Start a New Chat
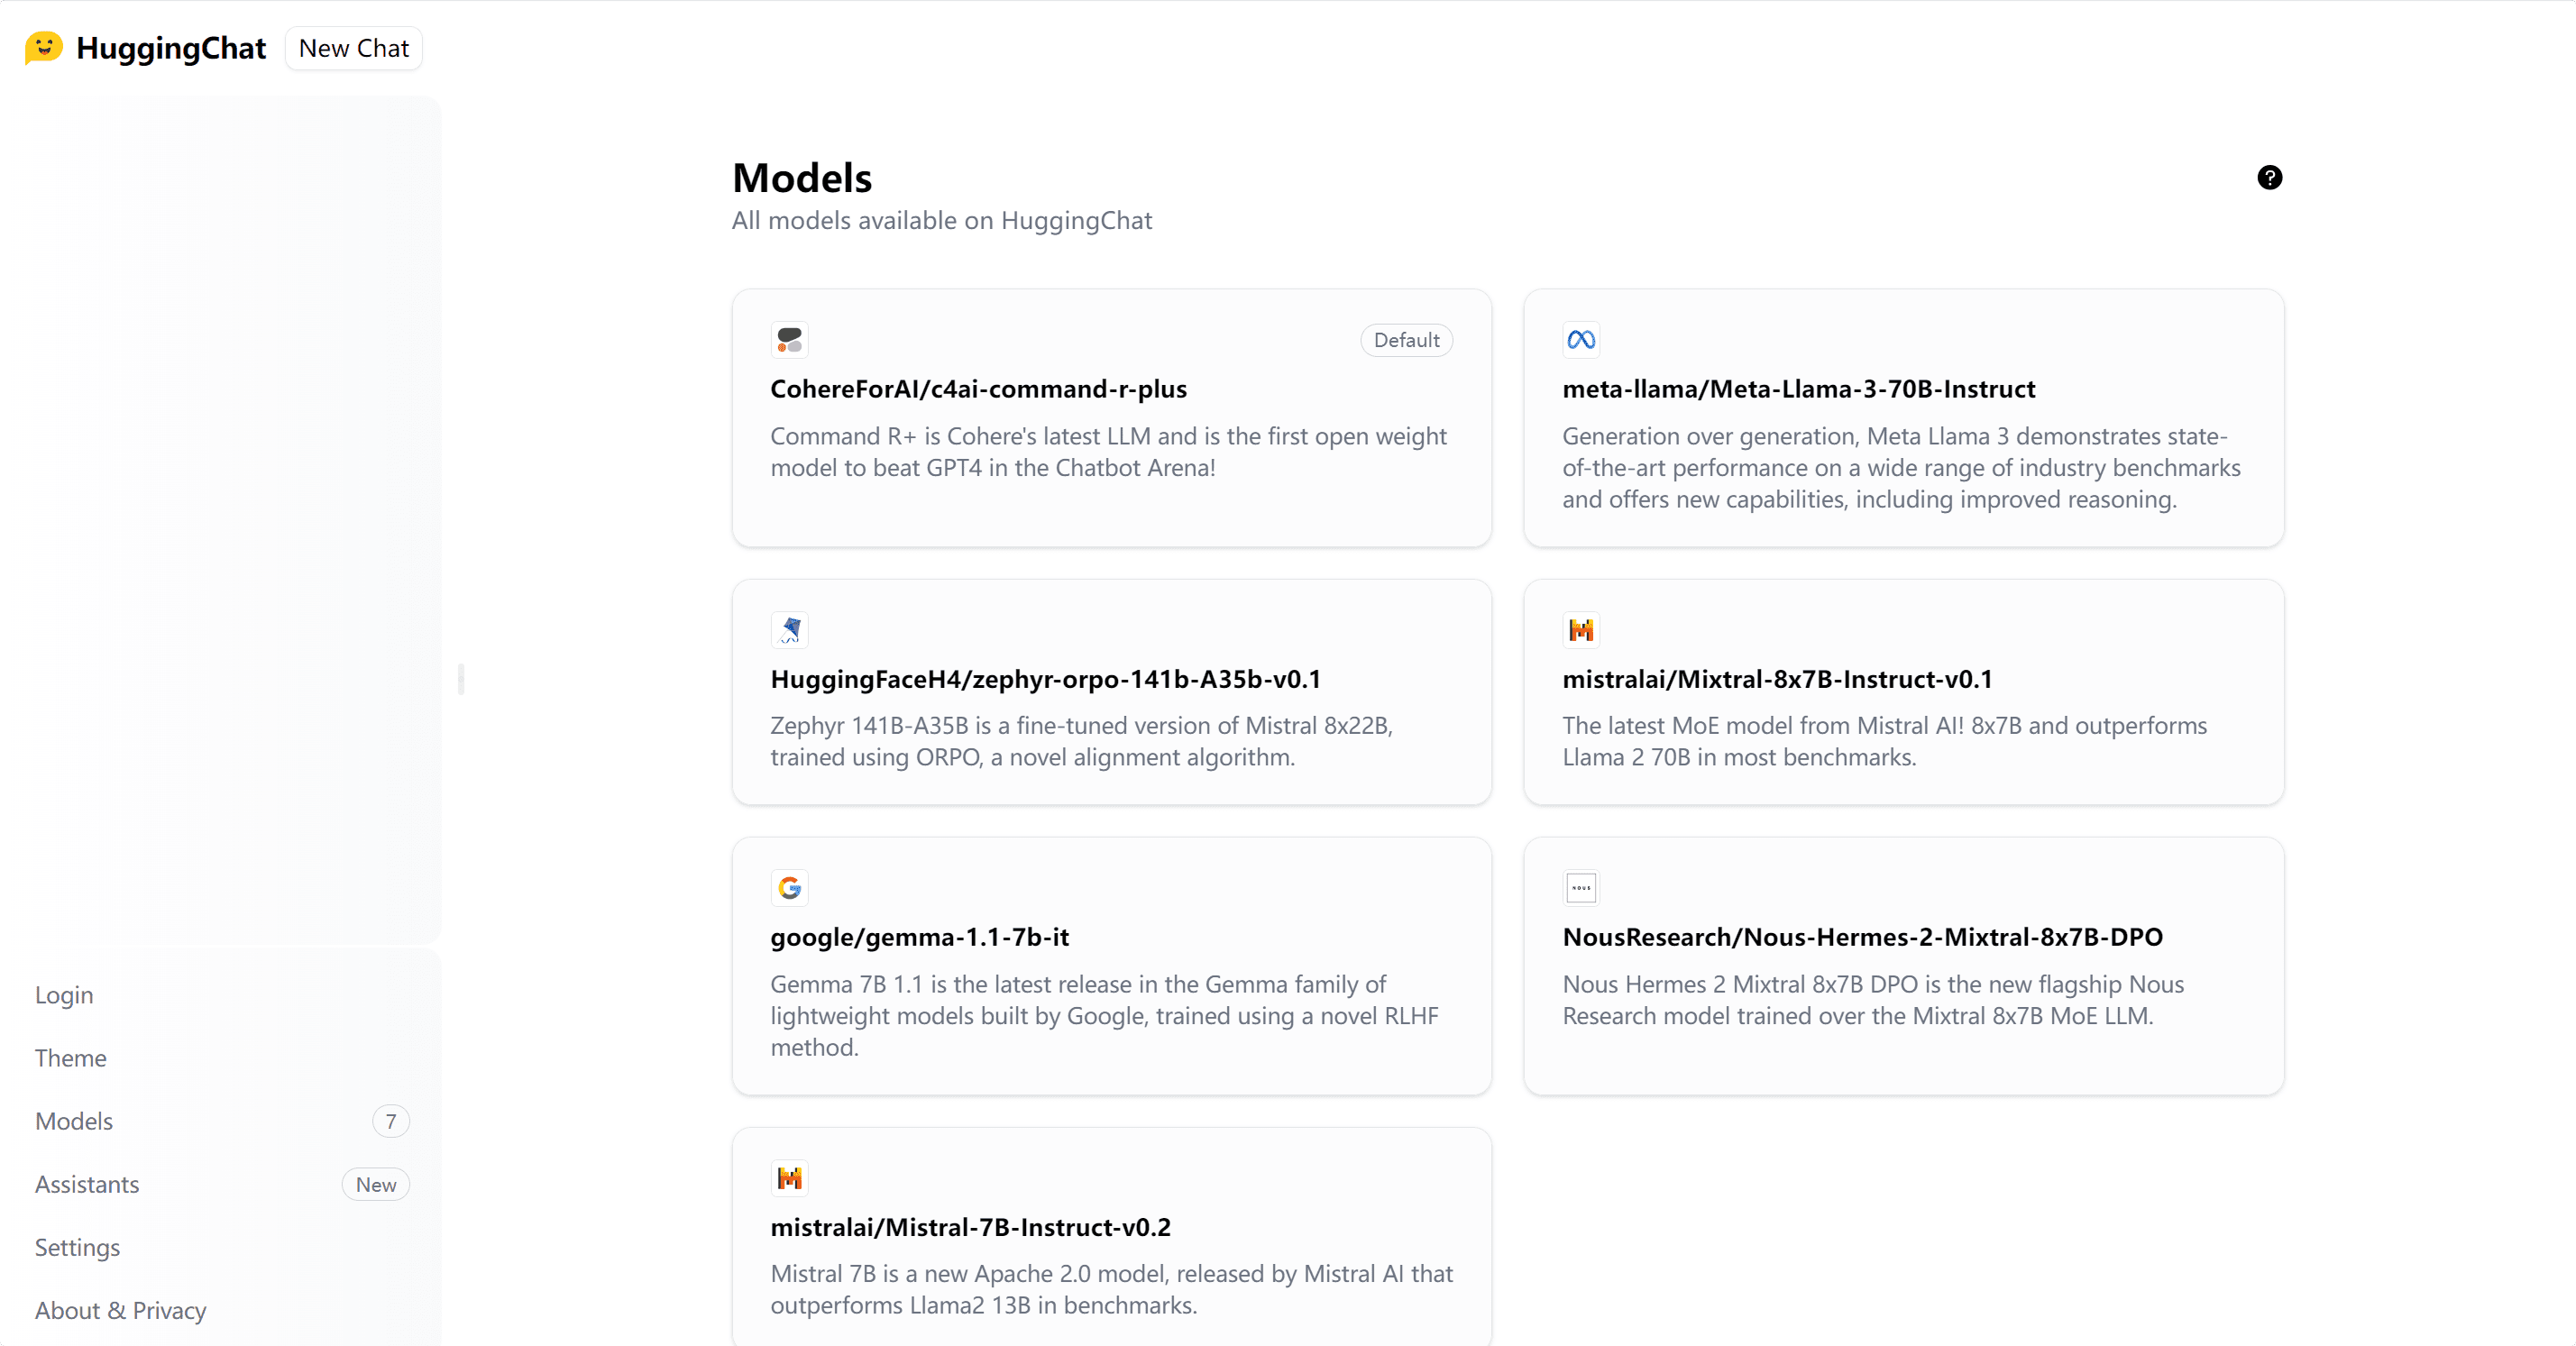The height and width of the screenshot is (1346, 2576). pos(354,48)
